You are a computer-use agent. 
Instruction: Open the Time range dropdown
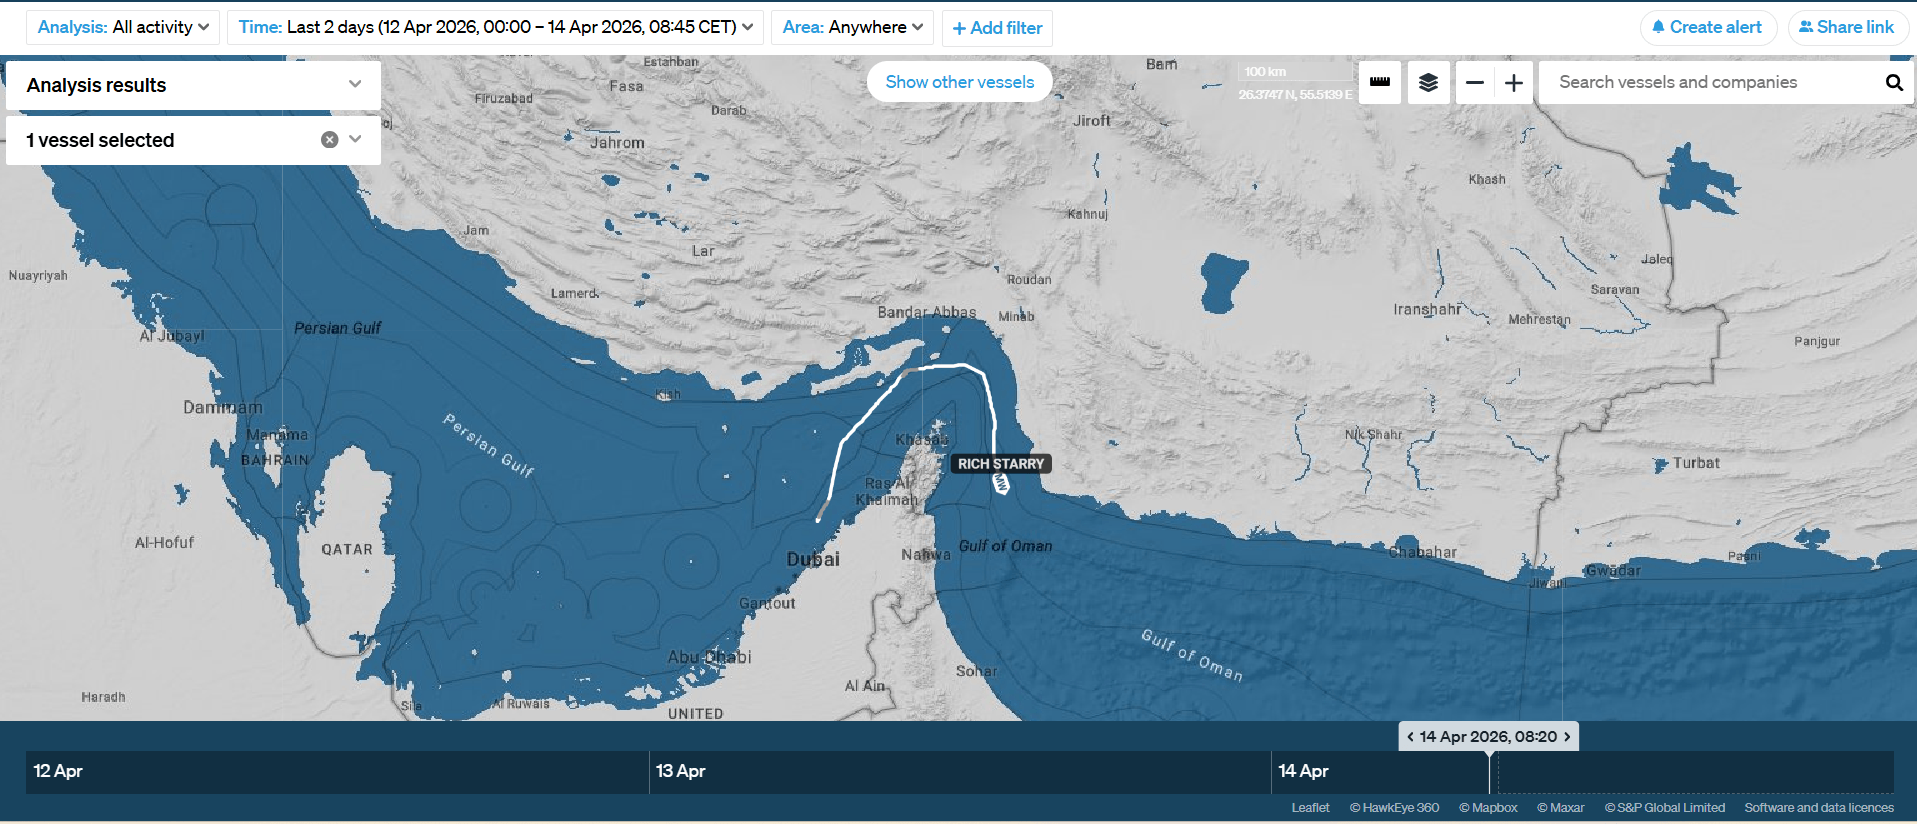coord(495,27)
